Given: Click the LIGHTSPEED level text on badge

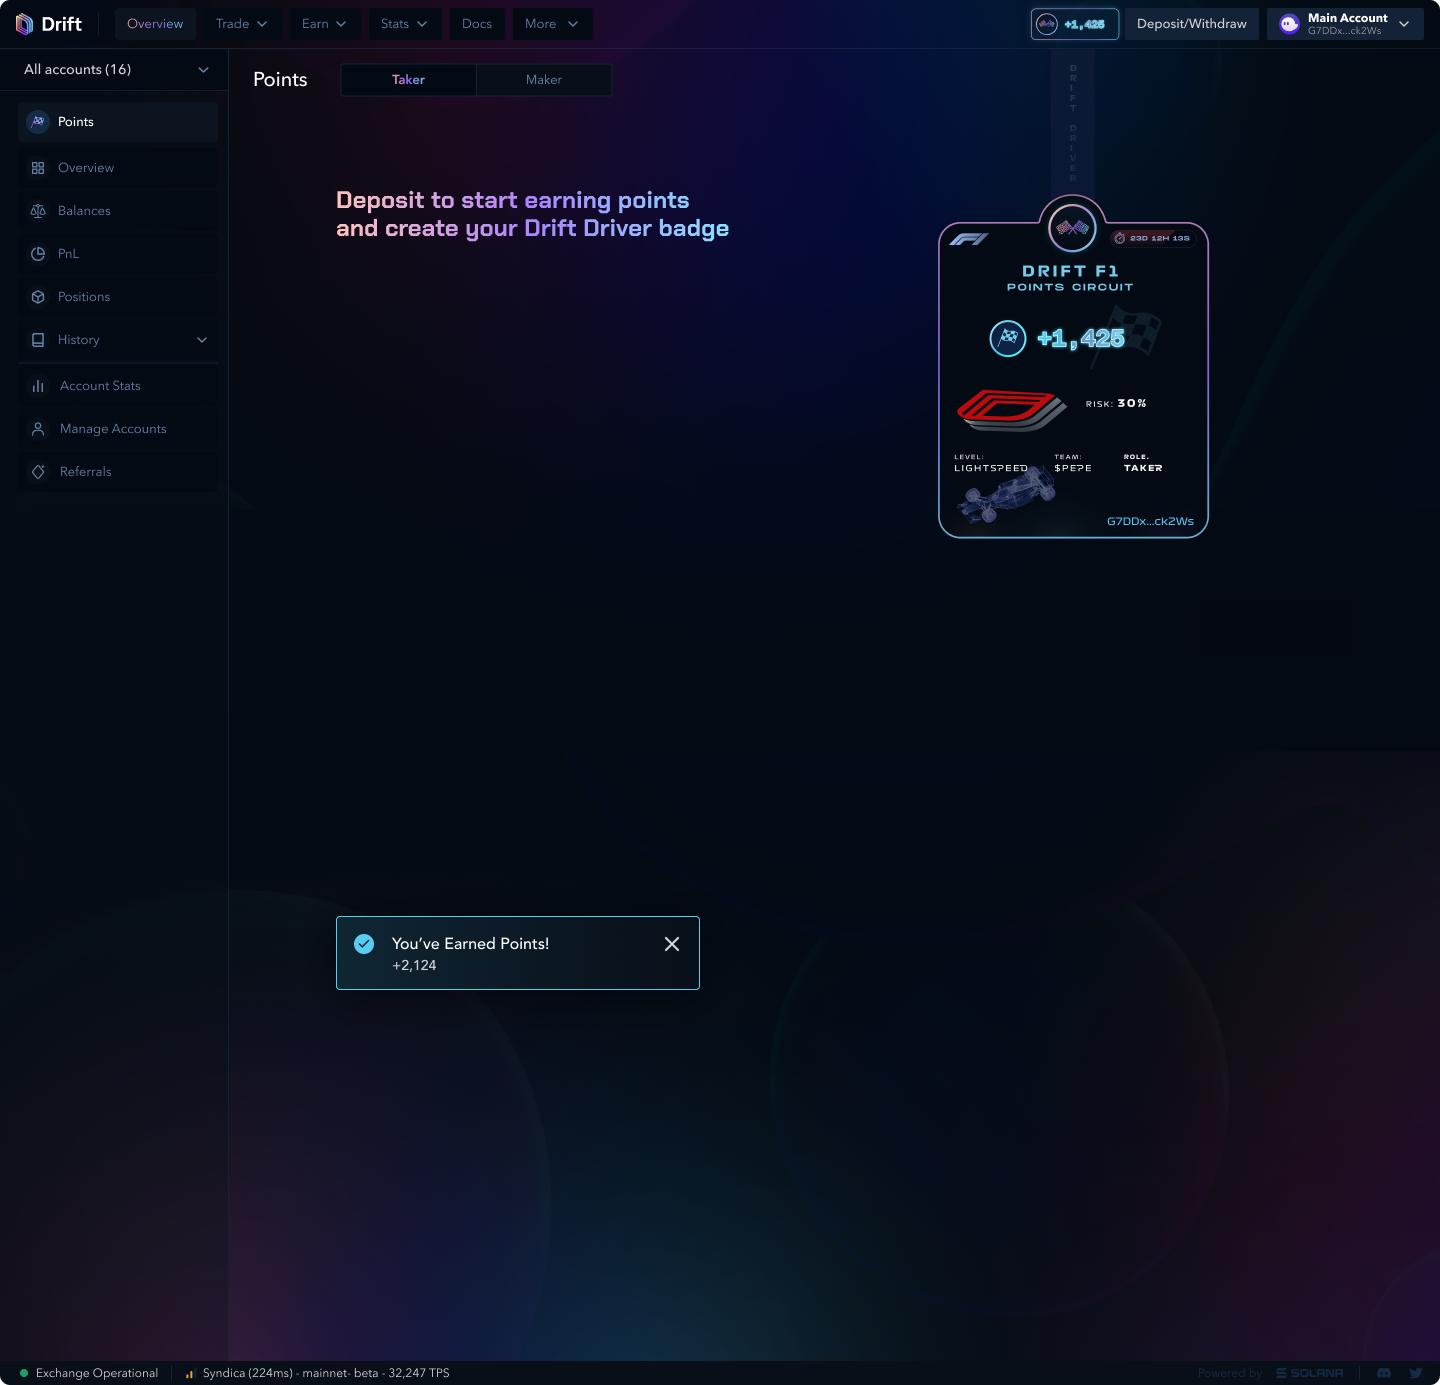Looking at the screenshot, I should point(991,468).
